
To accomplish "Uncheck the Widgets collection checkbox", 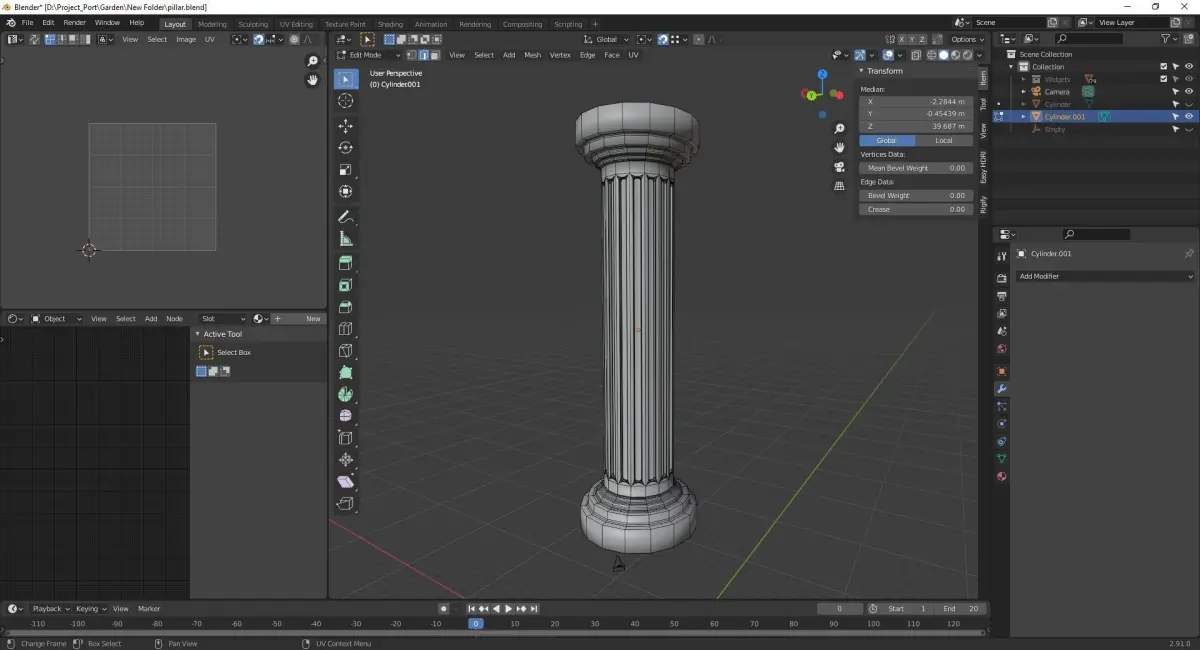I will 1163,79.
